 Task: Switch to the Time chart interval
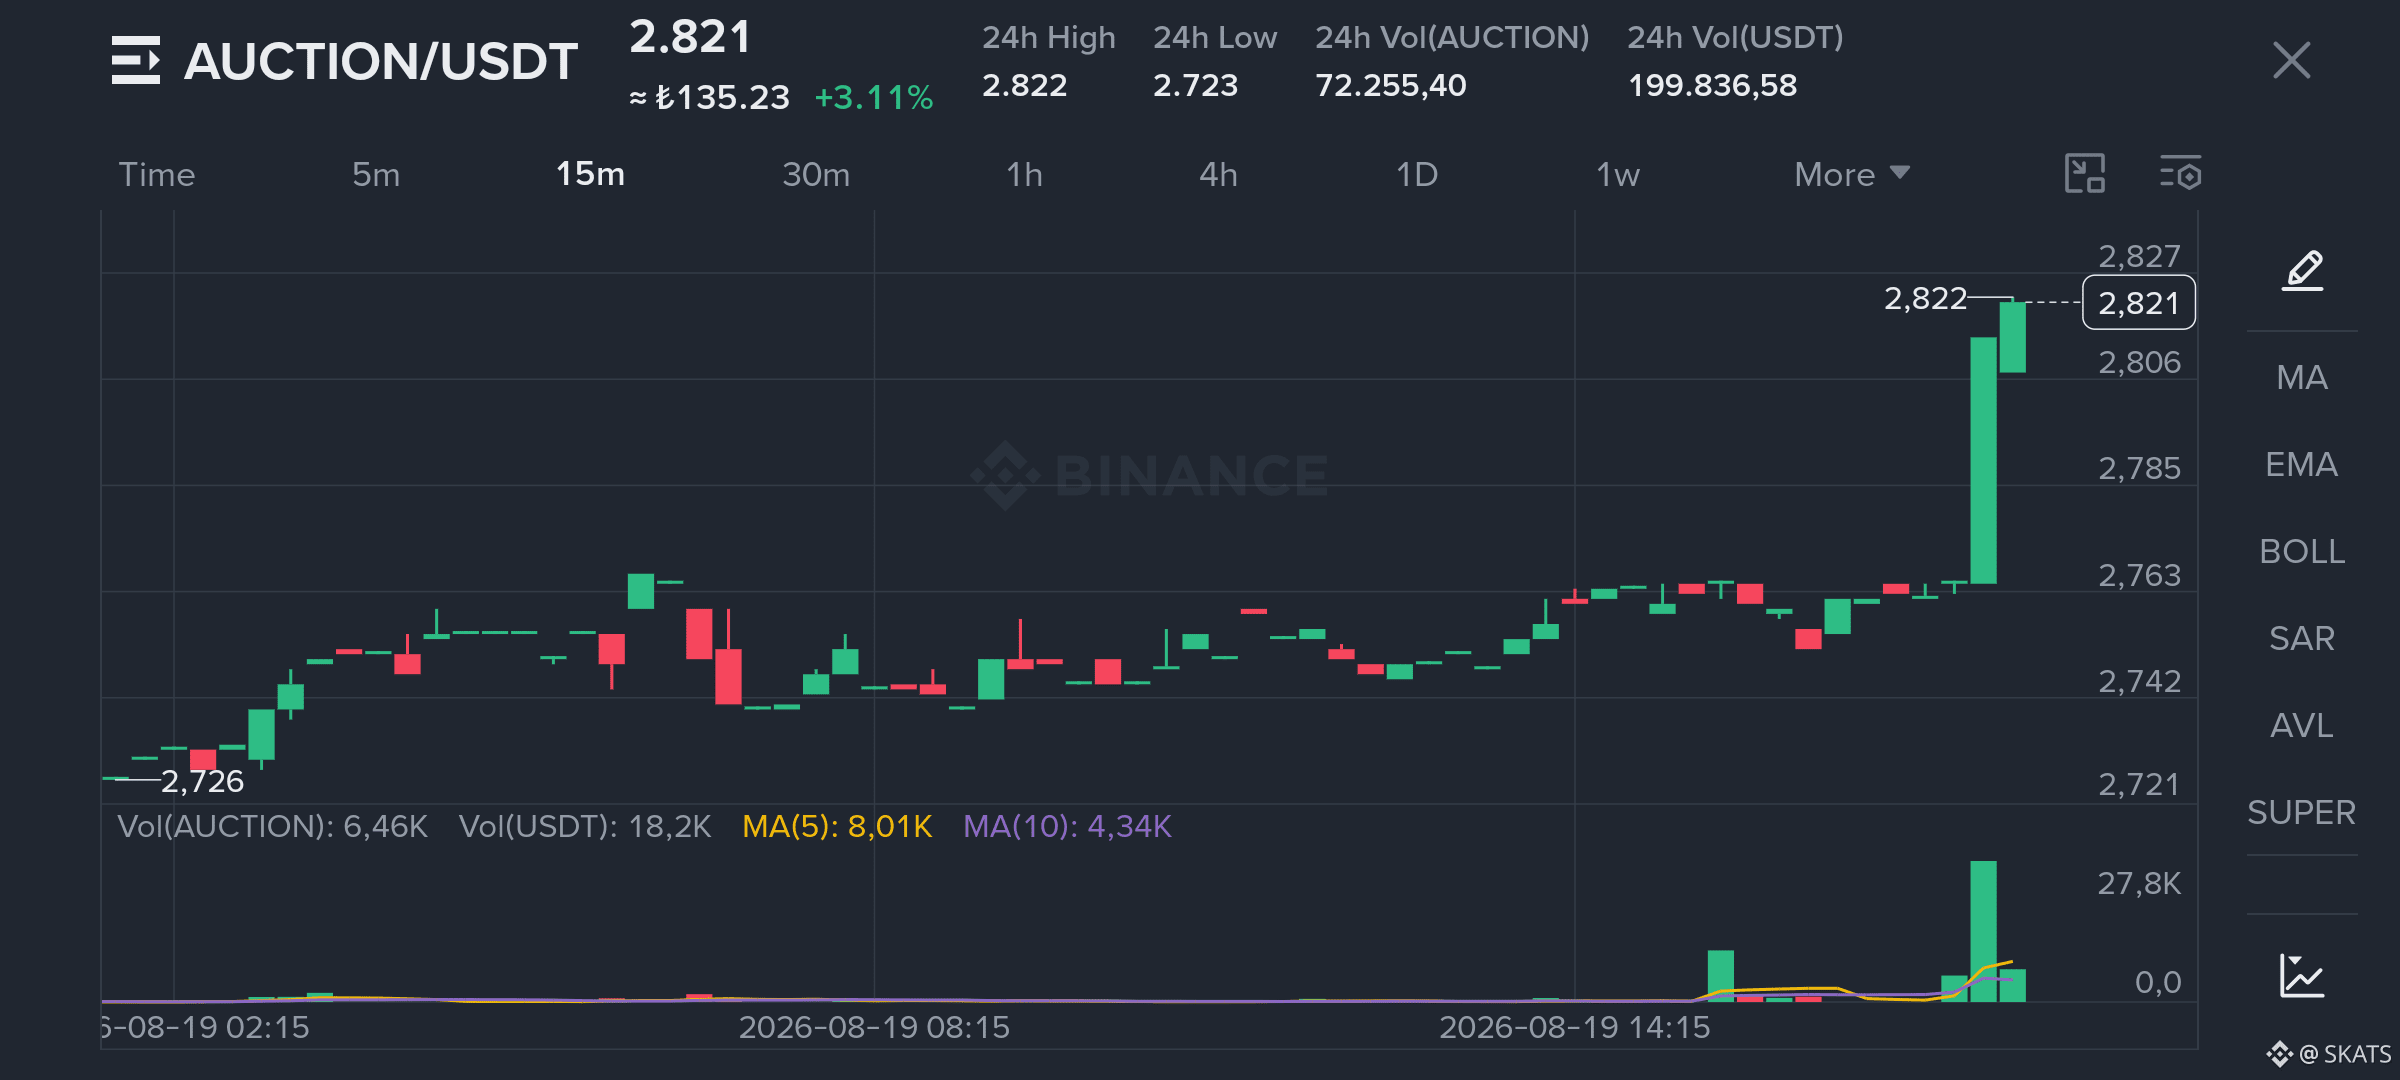click(157, 175)
